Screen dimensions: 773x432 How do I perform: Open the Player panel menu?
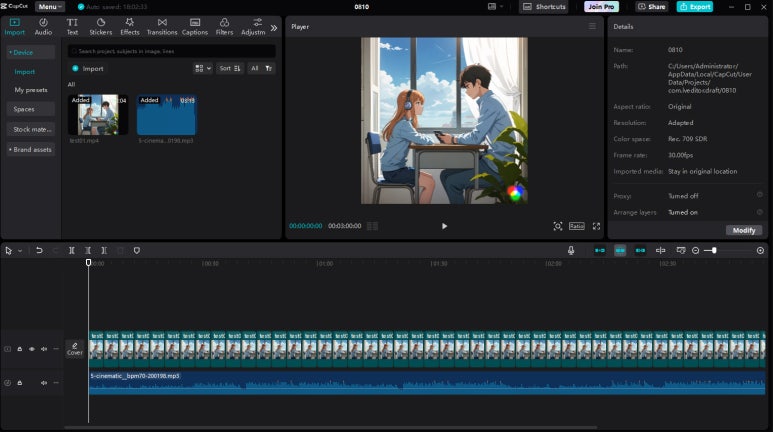point(592,26)
